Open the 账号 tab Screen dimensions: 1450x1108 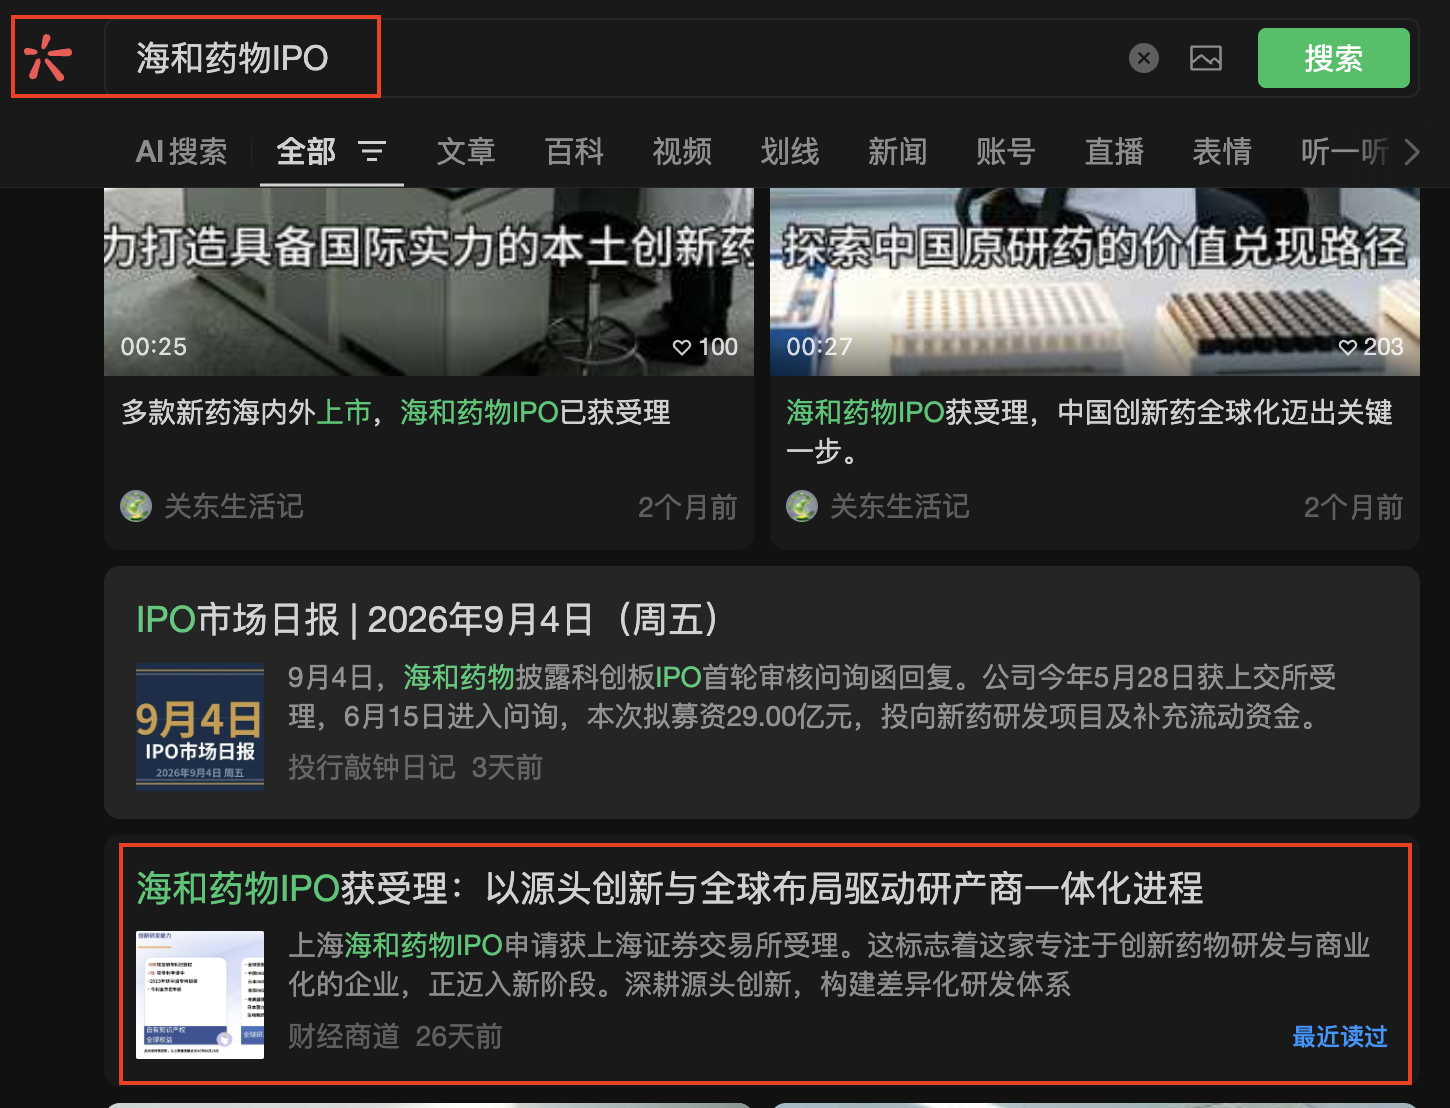point(1006,152)
